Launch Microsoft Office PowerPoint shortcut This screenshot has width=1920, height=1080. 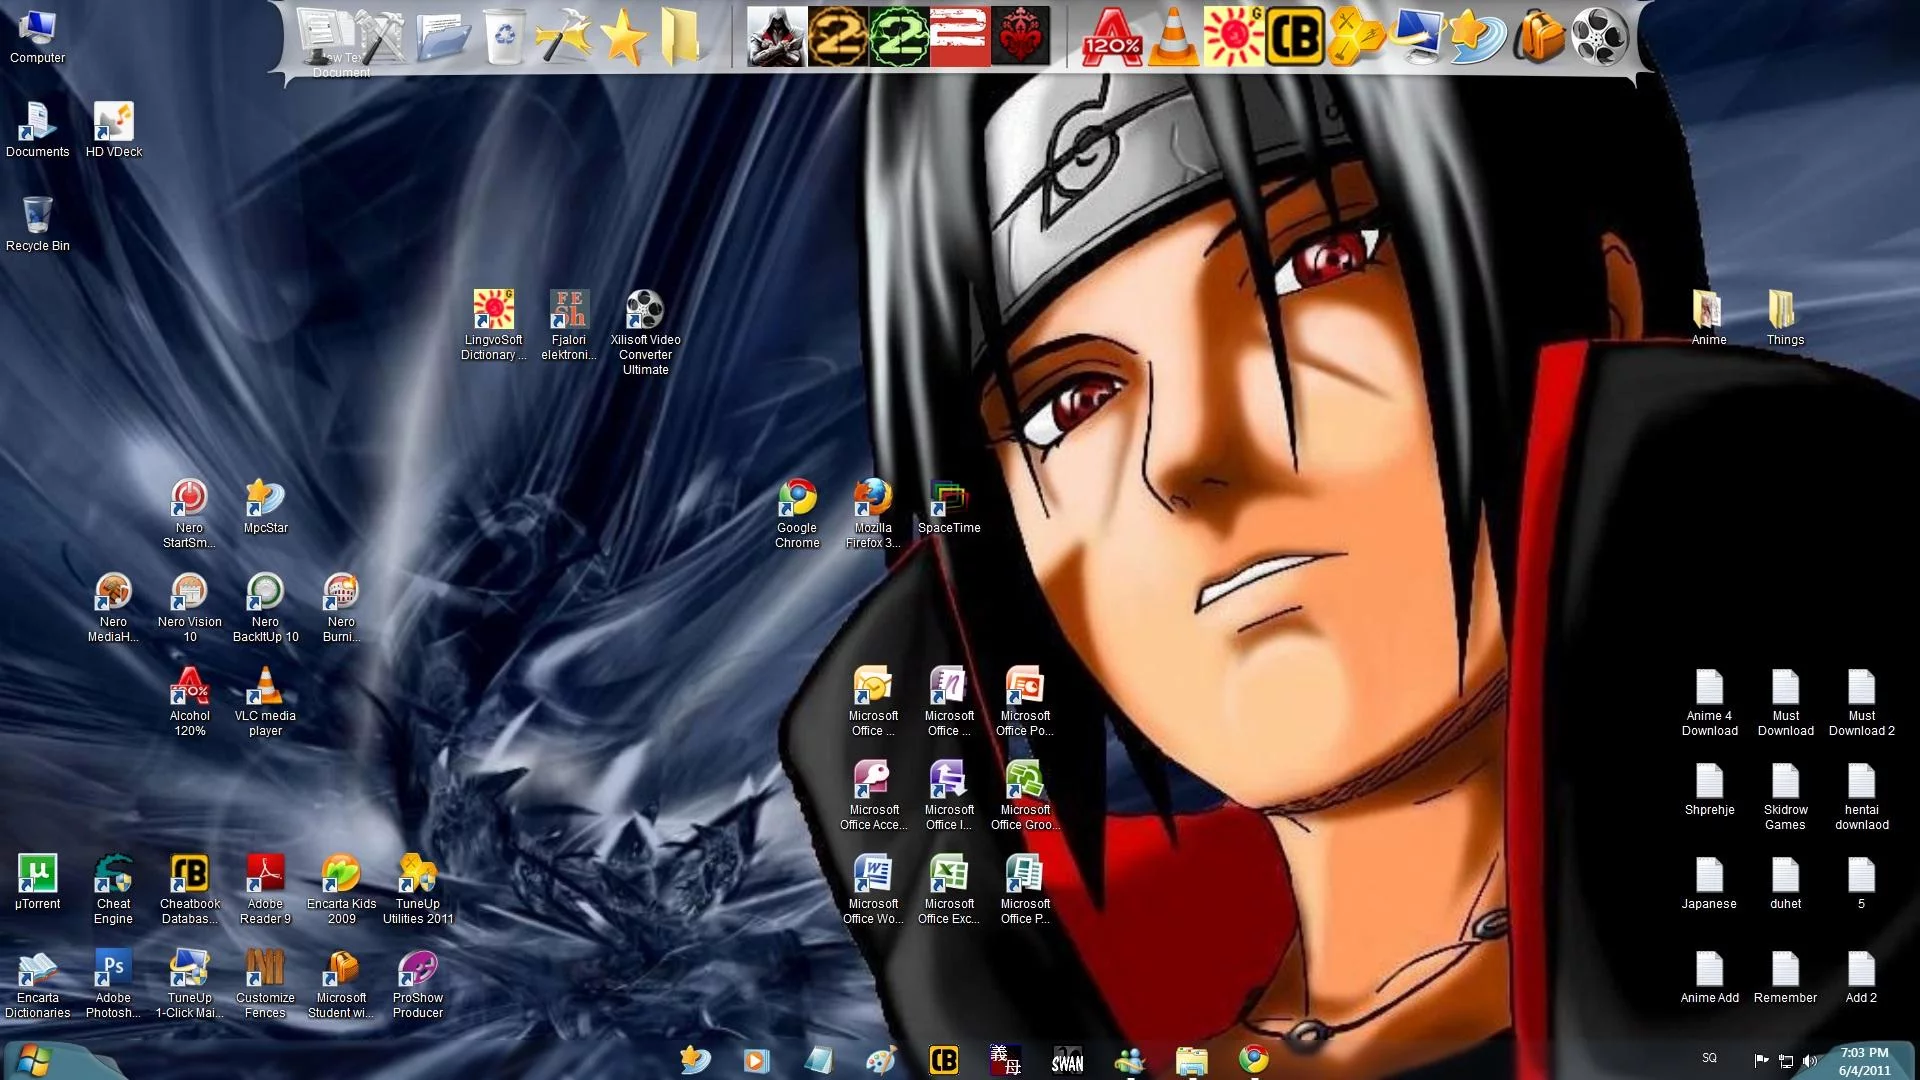click(1025, 701)
